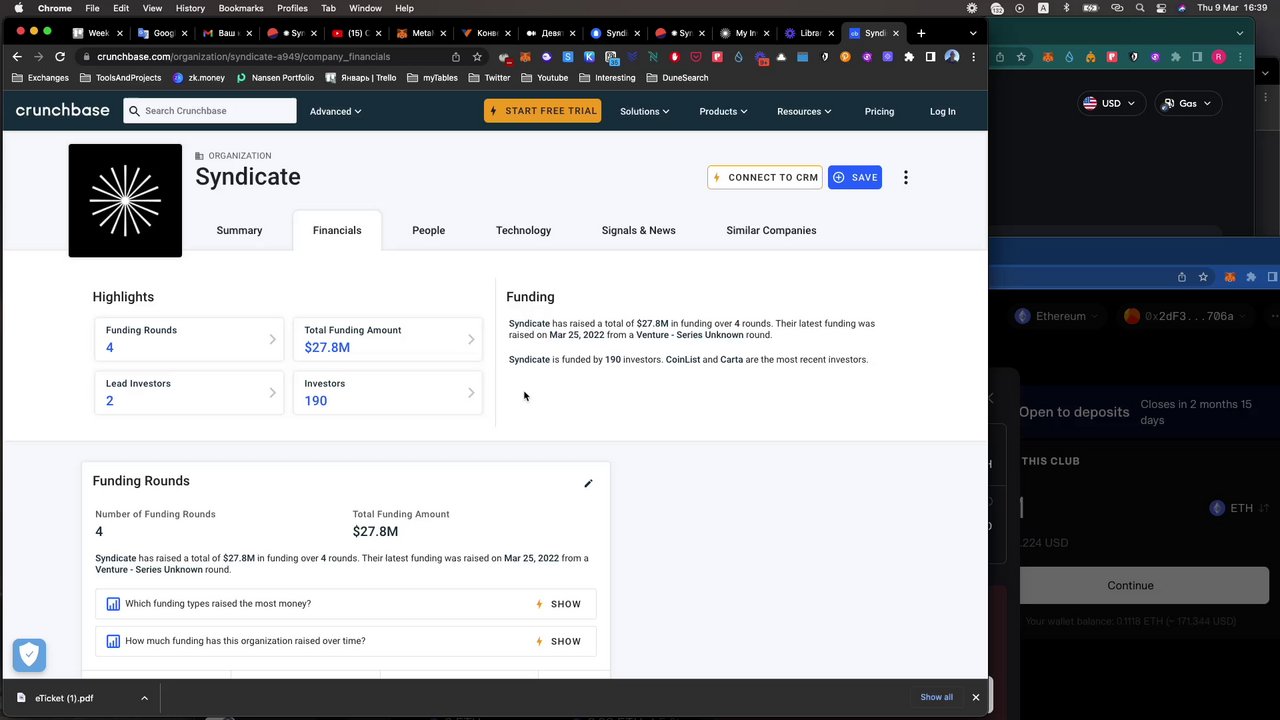Open the Pricing link
This screenshot has width=1280, height=720.
[879, 111]
